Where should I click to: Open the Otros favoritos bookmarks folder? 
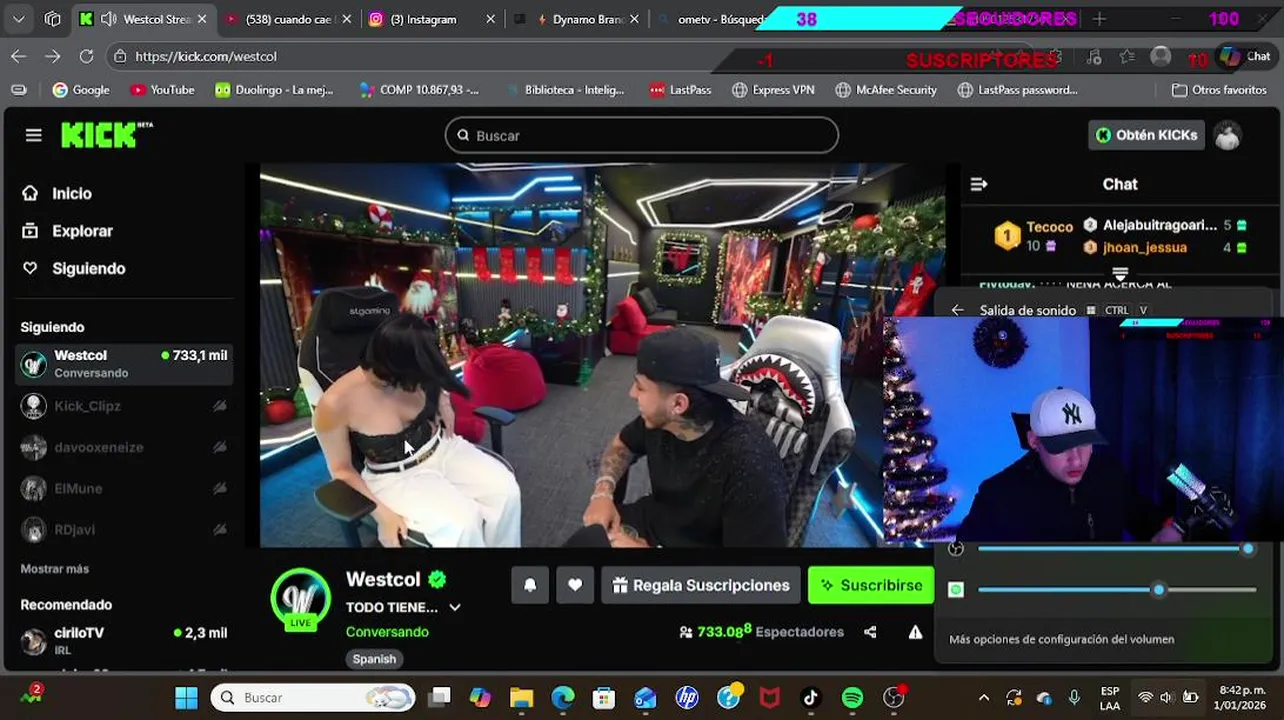pyautogui.click(x=1219, y=90)
